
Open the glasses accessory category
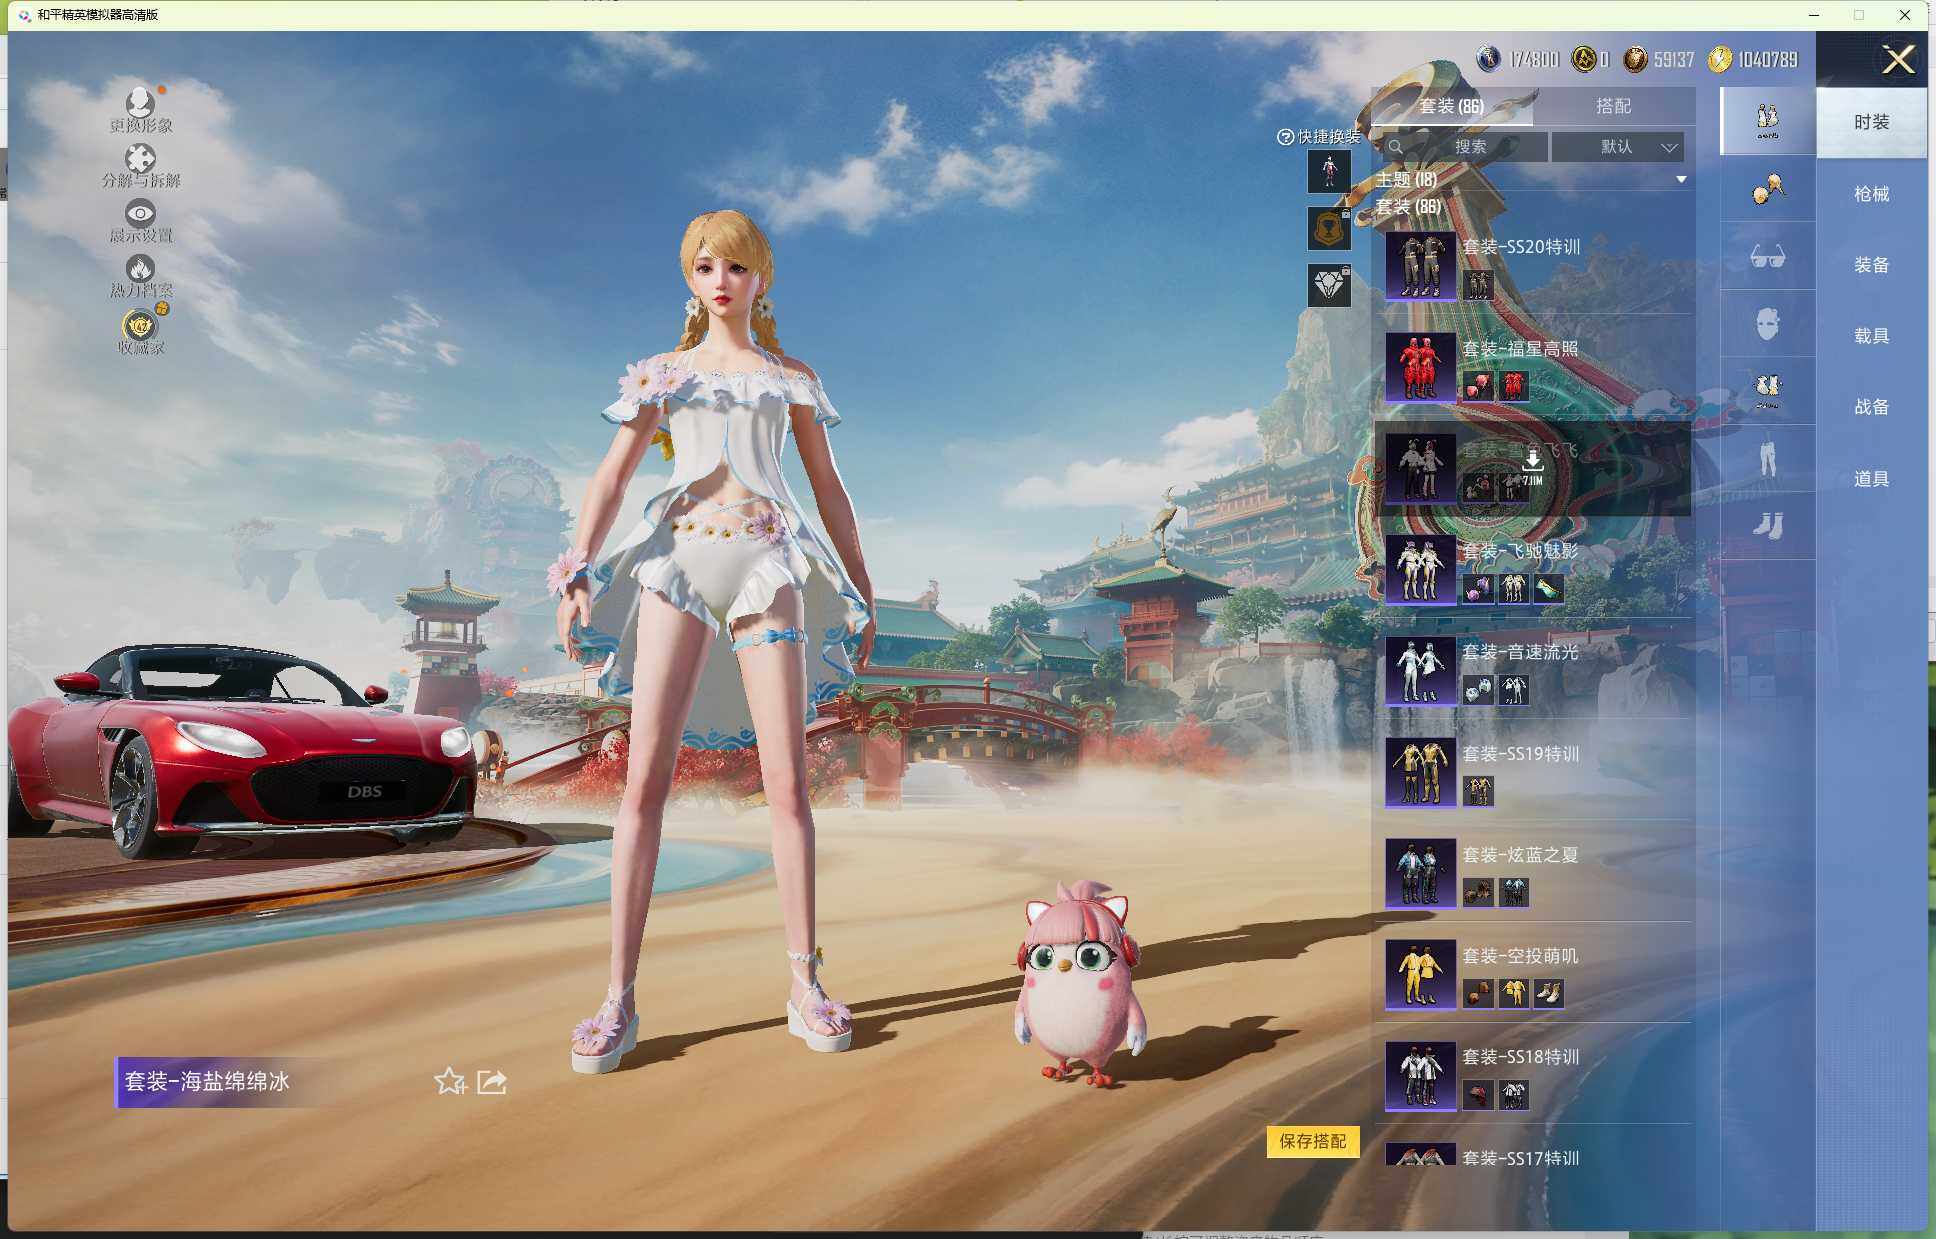(1767, 257)
